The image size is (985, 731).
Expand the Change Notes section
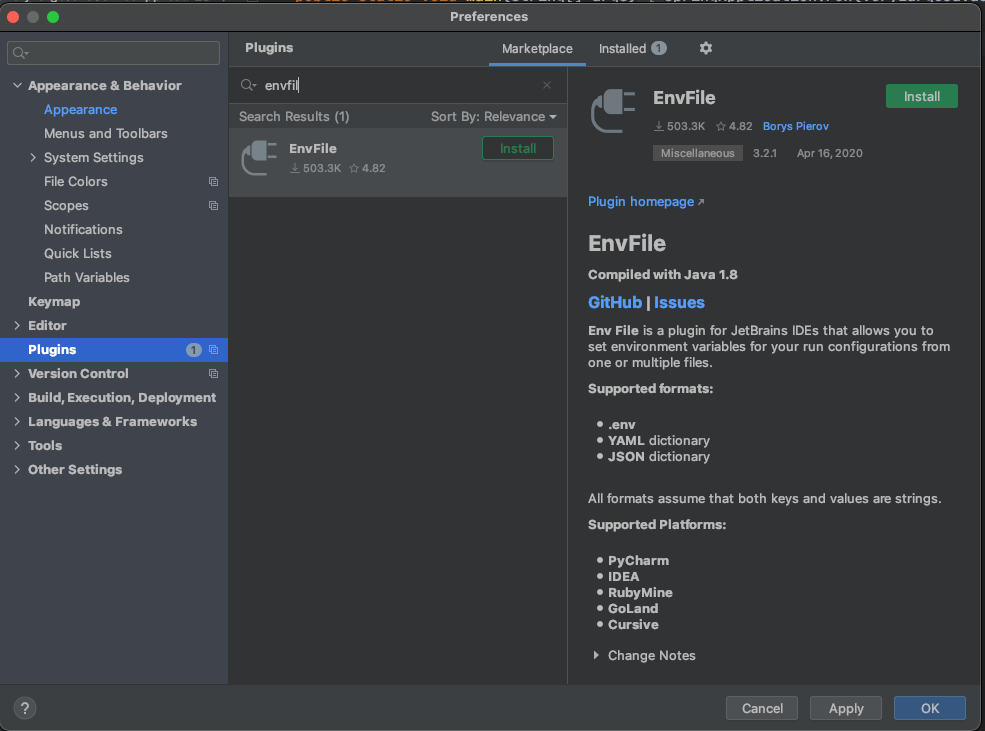pos(596,656)
